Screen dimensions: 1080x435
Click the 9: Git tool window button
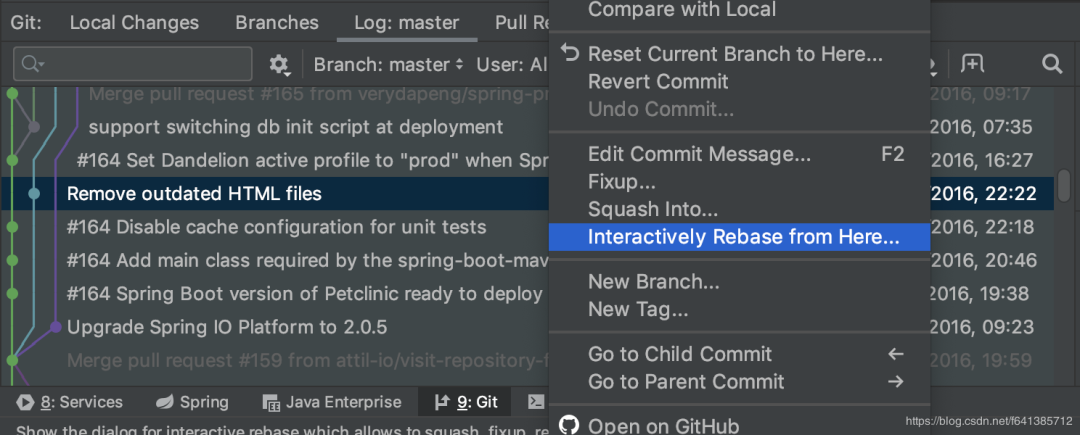coord(466,402)
